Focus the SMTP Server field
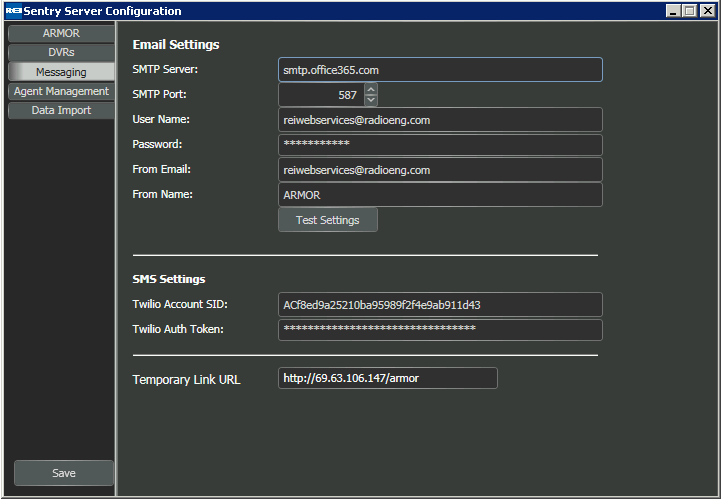723x503 pixels. 440,70
